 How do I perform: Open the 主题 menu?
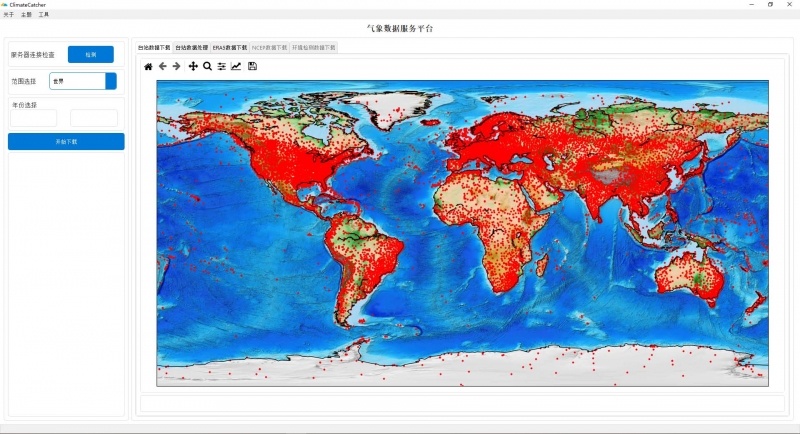click(26, 15)
